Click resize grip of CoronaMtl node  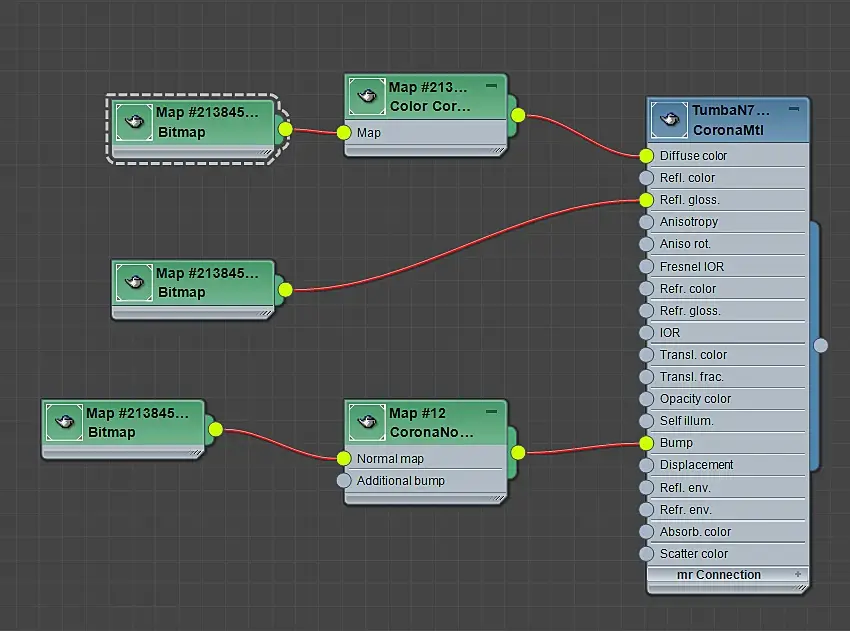point(800,588)
